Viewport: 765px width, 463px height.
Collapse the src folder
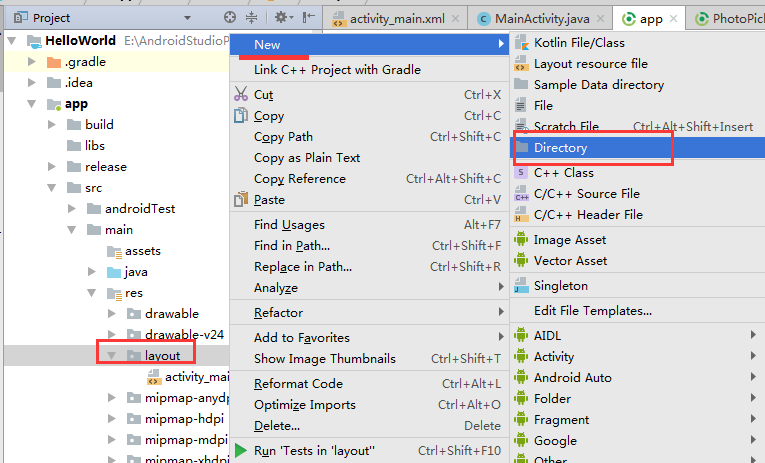point(52,187)
